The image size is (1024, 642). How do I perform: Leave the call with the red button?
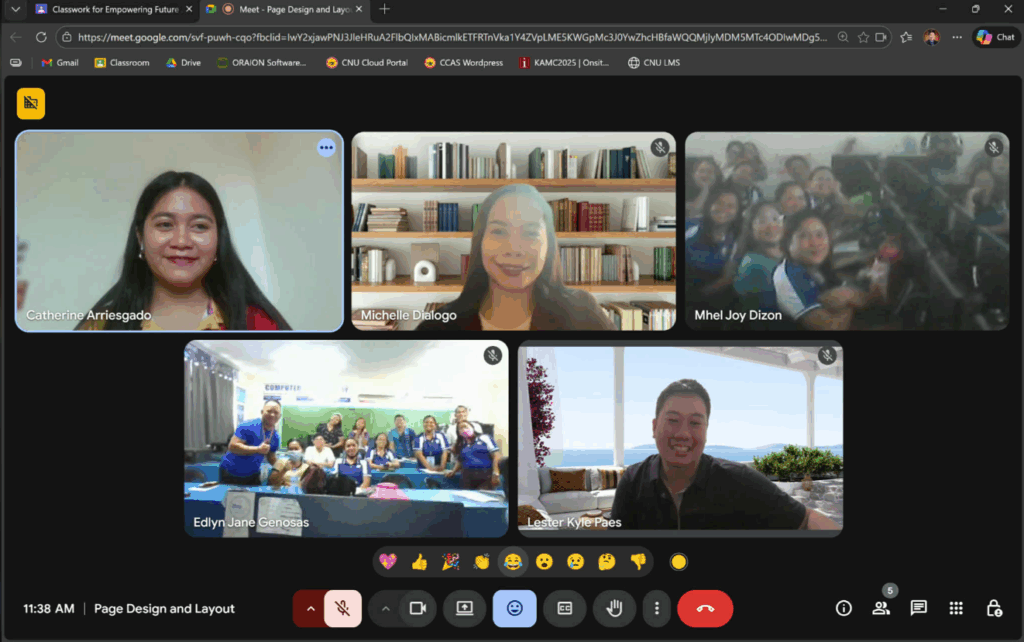(x=705, y=608)
